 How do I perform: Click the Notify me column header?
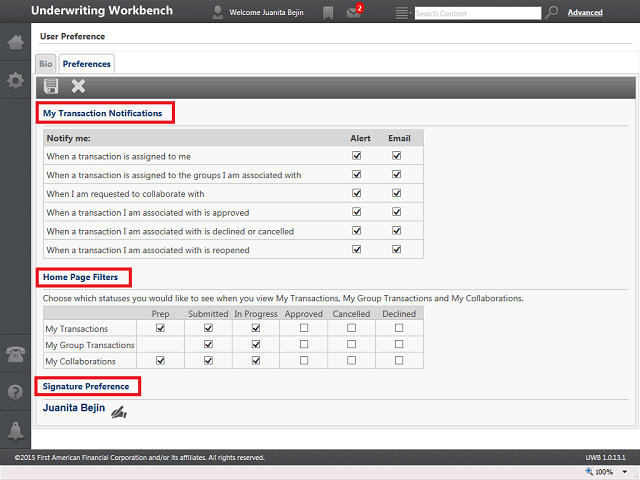pyautogui.click(x=69, y=138)
